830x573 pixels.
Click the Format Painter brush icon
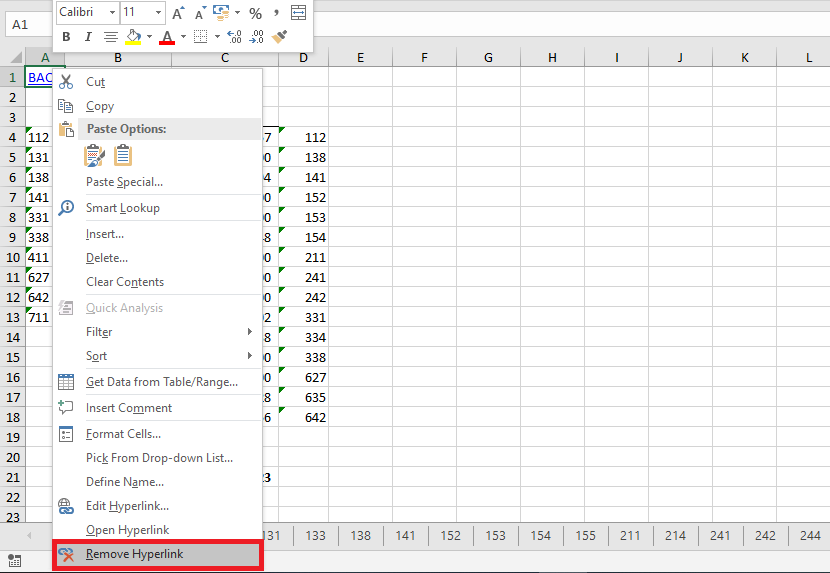(x=280, y=37)
